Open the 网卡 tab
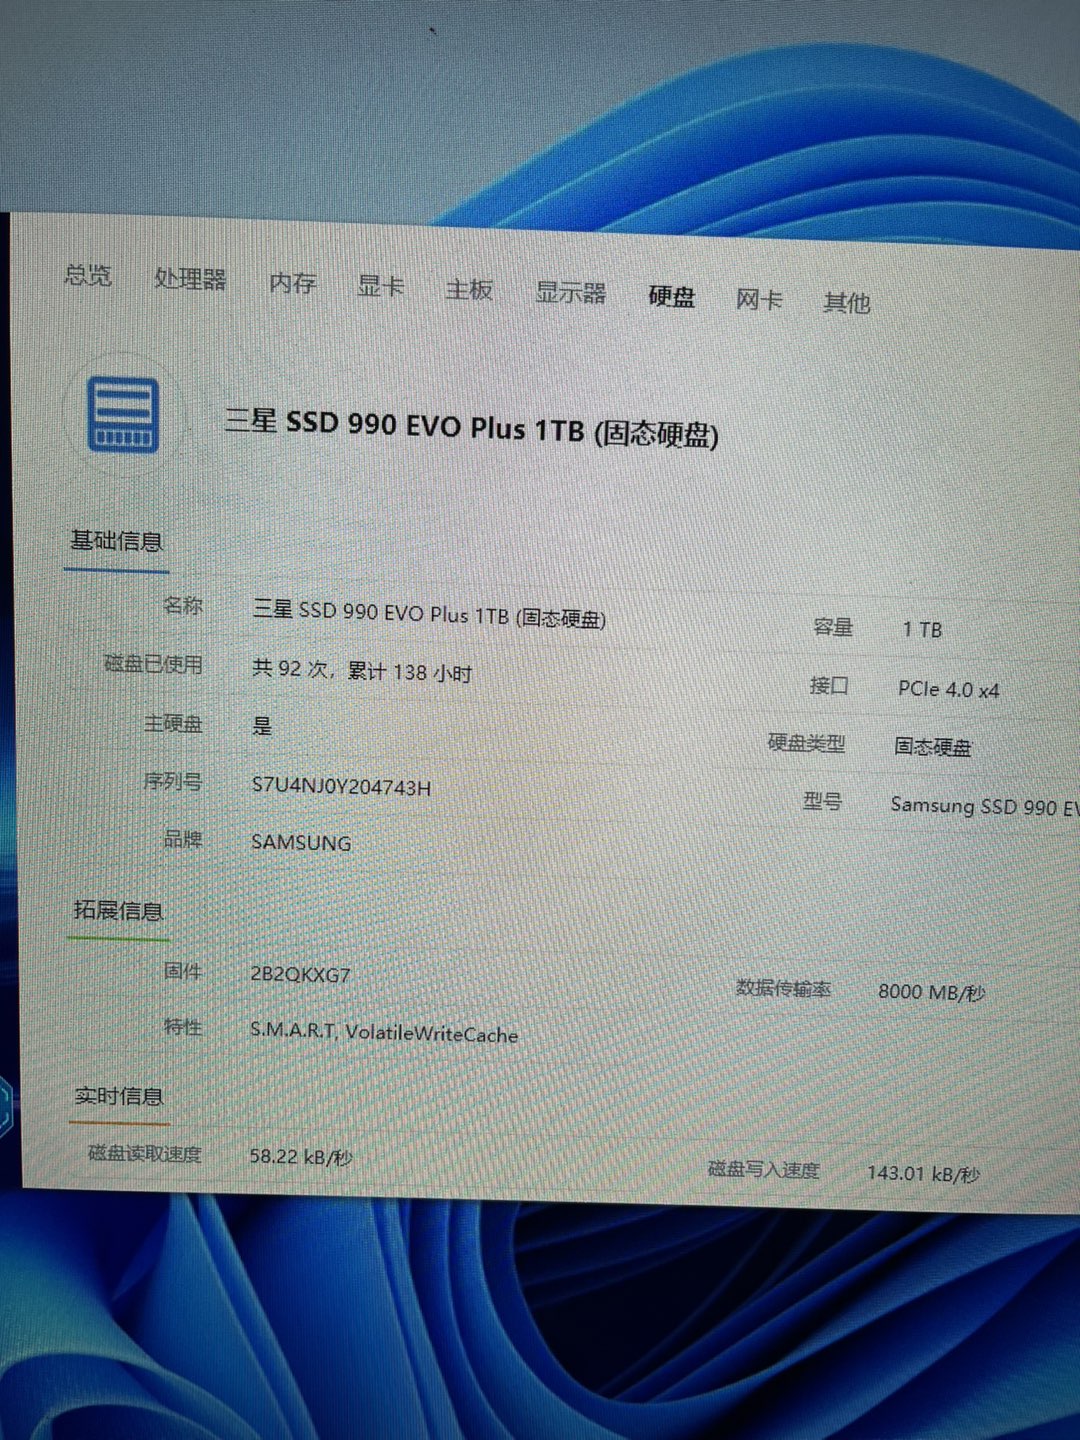This screenshot has width=1080, height=1440. [x=758, y=300]
